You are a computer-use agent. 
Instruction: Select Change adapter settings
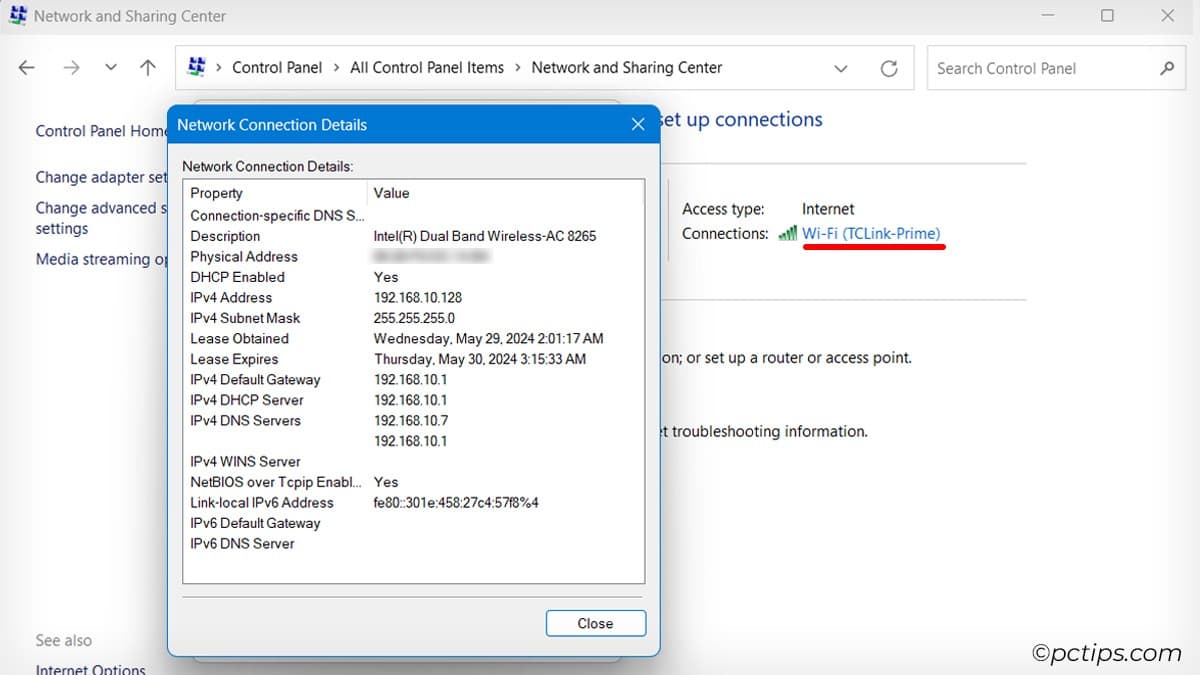100,177
